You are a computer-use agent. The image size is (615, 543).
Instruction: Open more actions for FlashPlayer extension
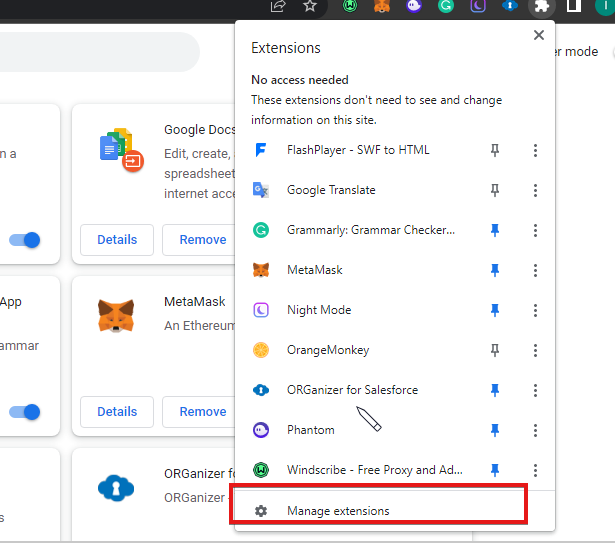click(x=535, y=150)
